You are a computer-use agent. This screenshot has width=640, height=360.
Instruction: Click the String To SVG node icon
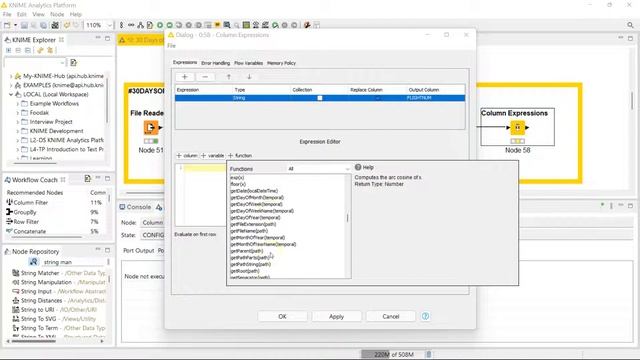click(16, 319)
